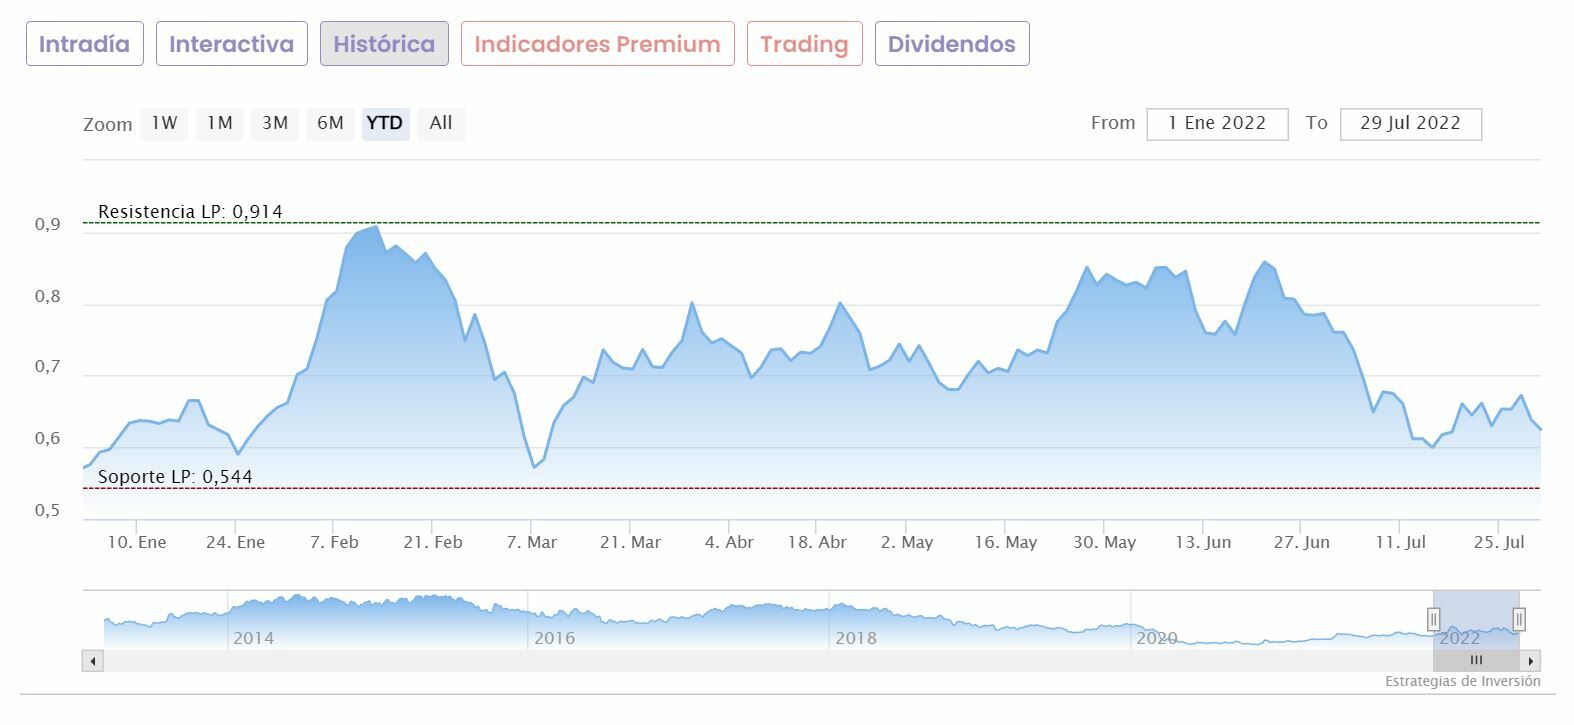Click the right range handle in the navigator
The height and width of the screenshot is (725, 1574).
1519,619
